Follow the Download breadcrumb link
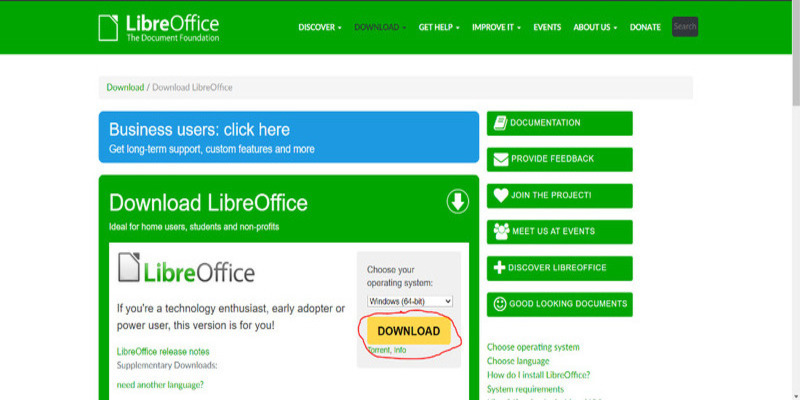 click(x=125, y=87)
